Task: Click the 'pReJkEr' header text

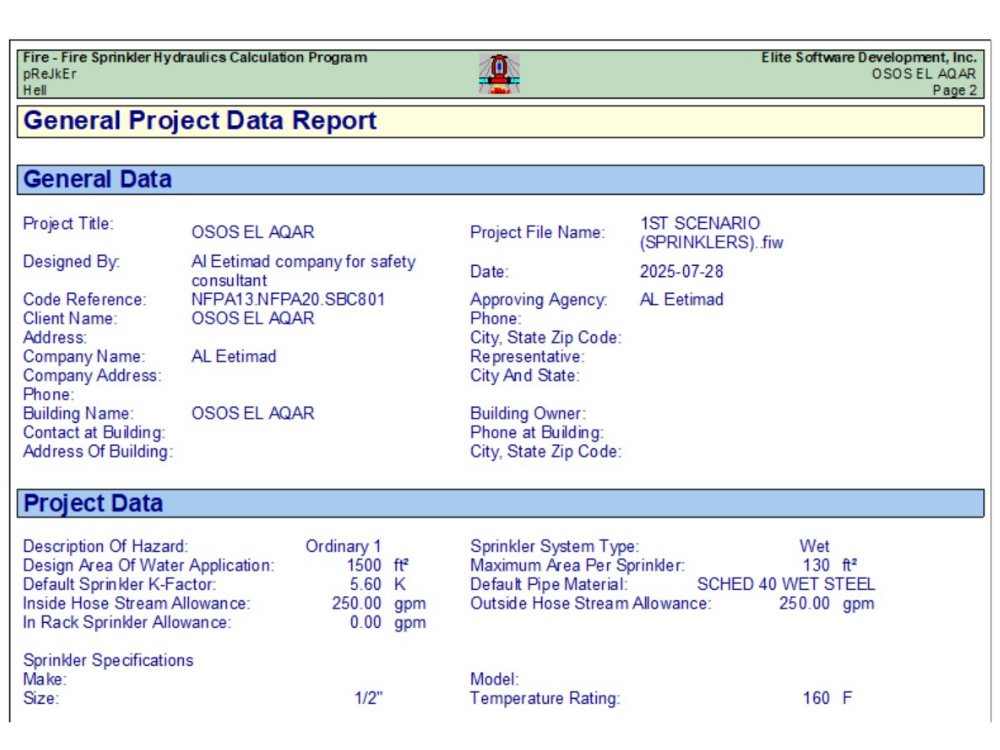Action: point(50,74)
